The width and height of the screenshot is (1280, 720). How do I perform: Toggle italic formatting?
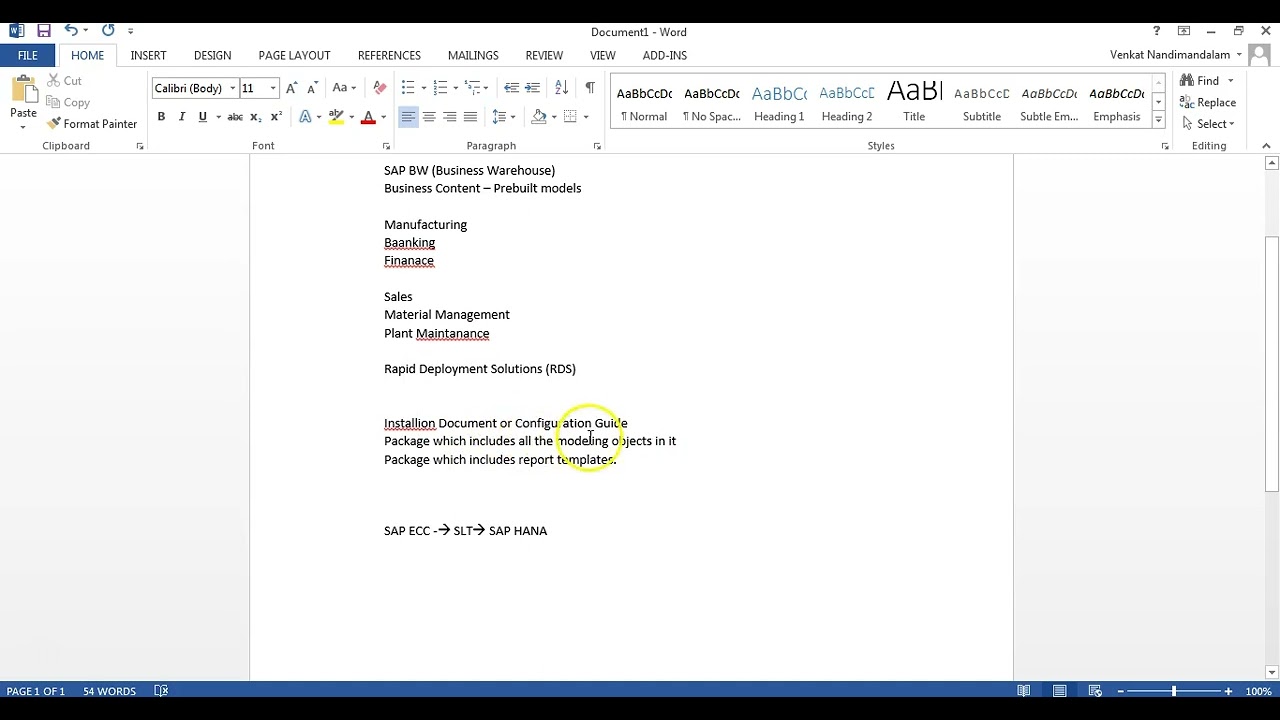tap(182, 117)
